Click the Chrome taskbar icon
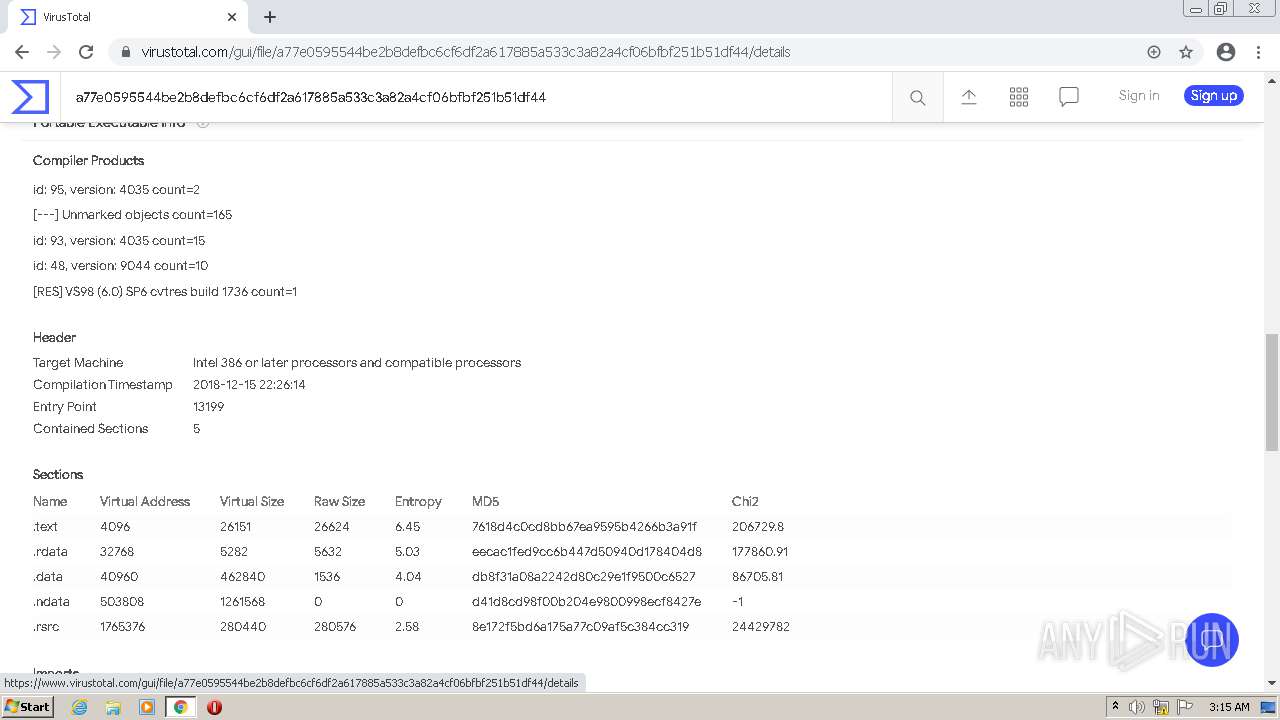1280x720 pixels. click(x=180, y=707)
